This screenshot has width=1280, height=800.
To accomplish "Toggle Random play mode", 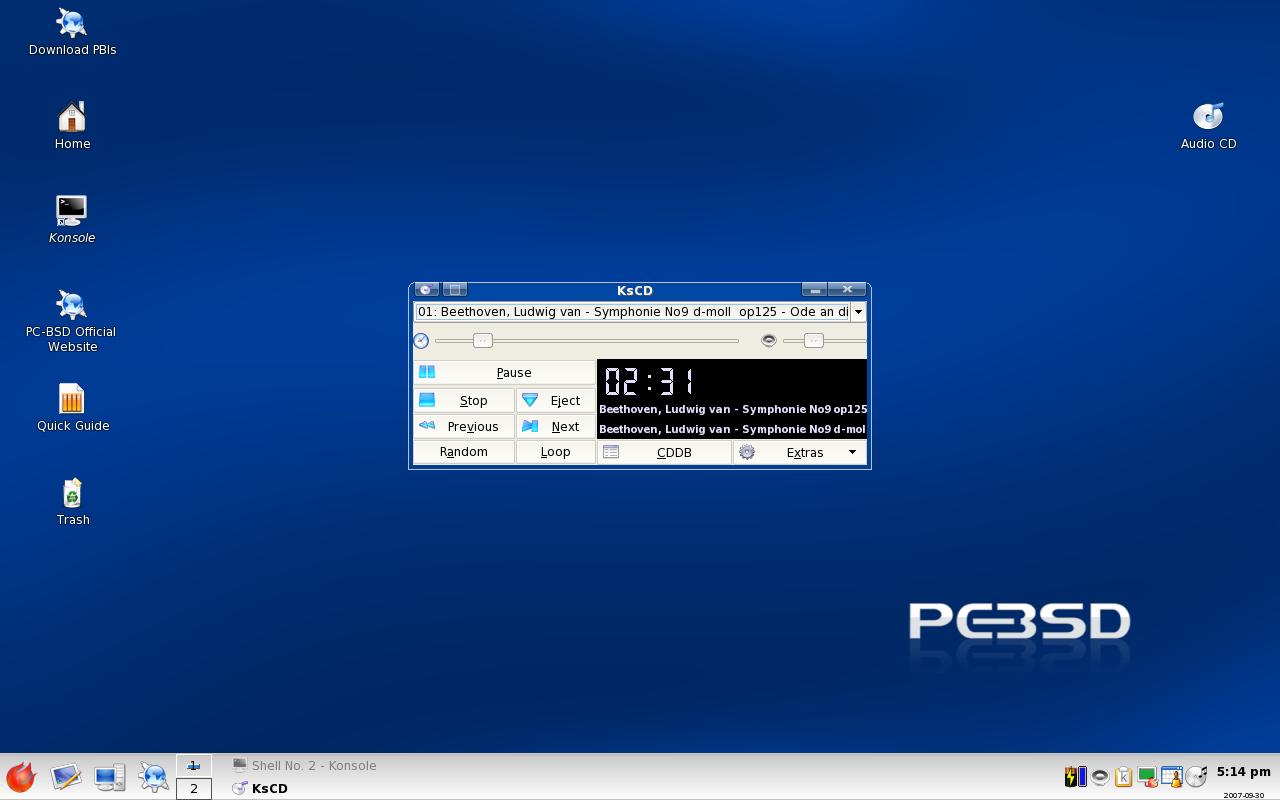I will 464,452.
